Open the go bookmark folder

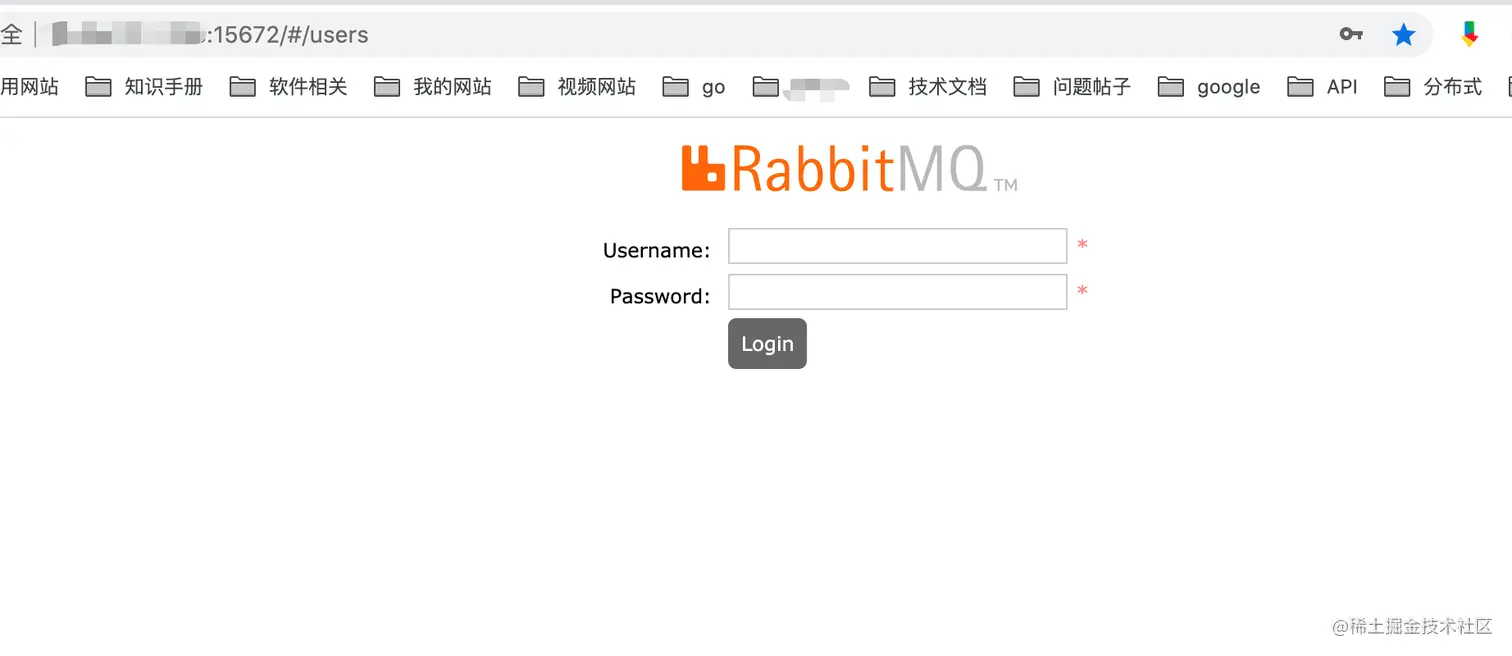(694, 87)
